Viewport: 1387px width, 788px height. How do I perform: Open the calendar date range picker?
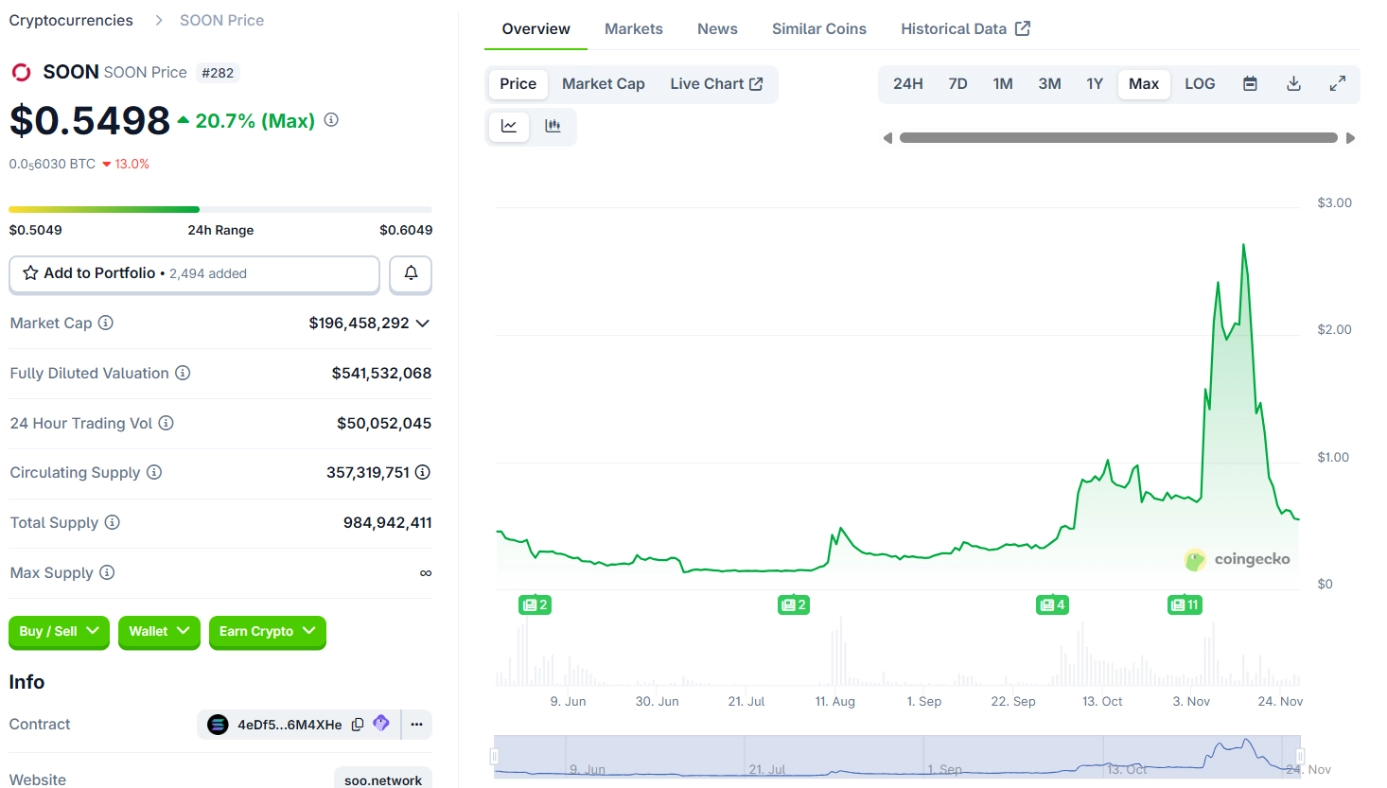point(1249,84)
